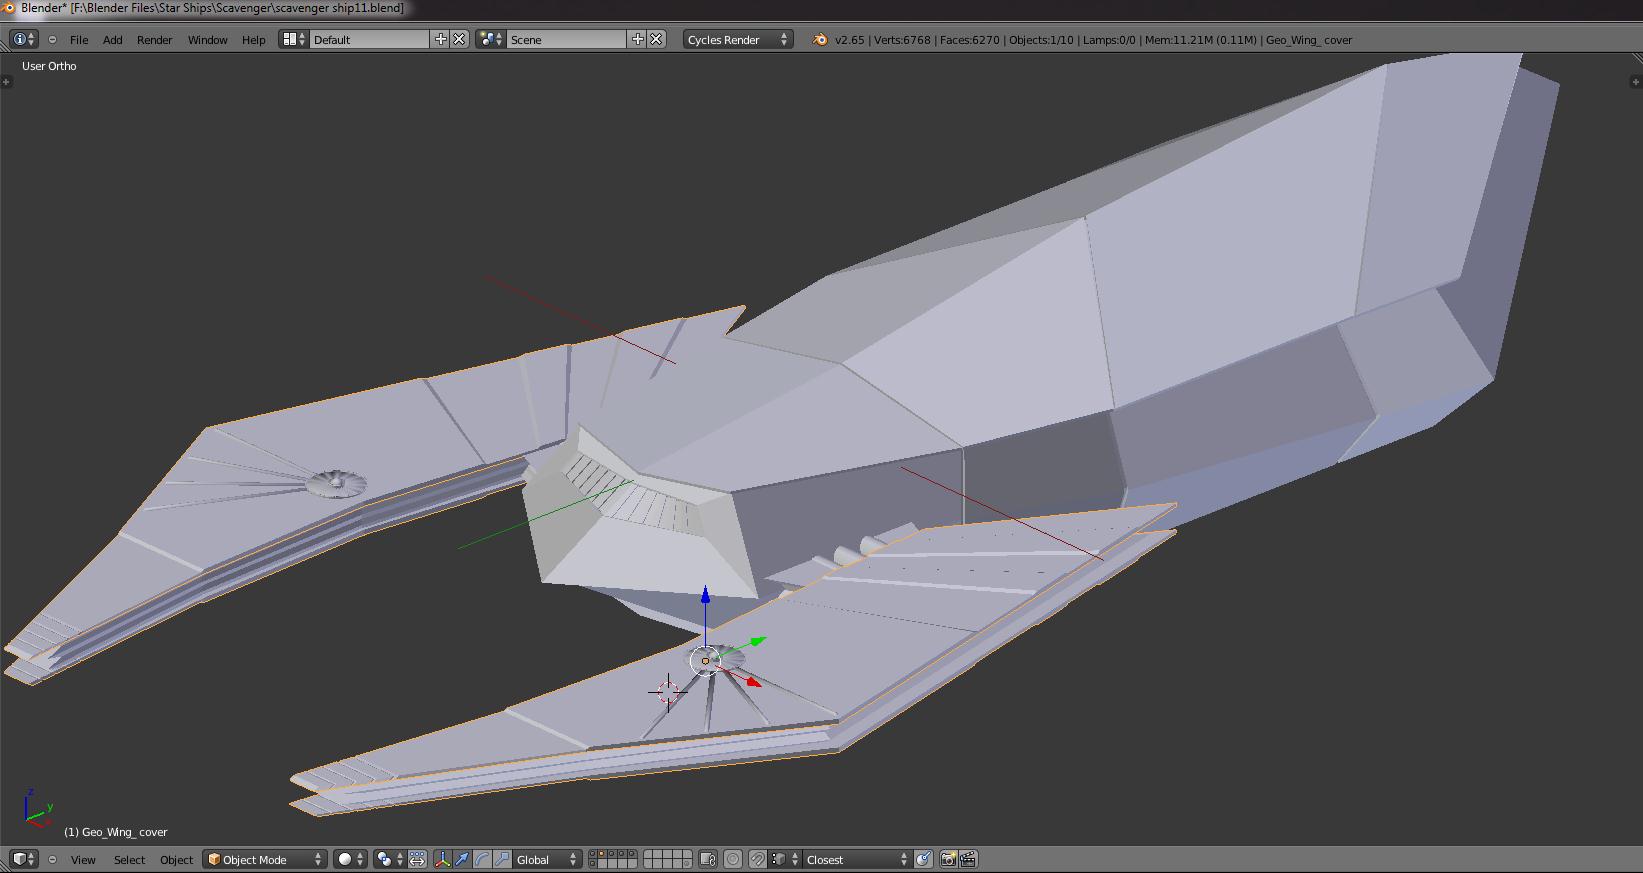Toggle proportional editing circle button

click(x=733, y=859)
